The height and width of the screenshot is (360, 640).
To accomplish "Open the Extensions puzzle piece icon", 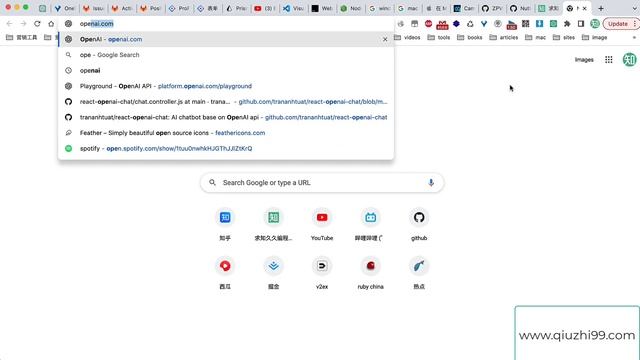I will pos(567,24).
